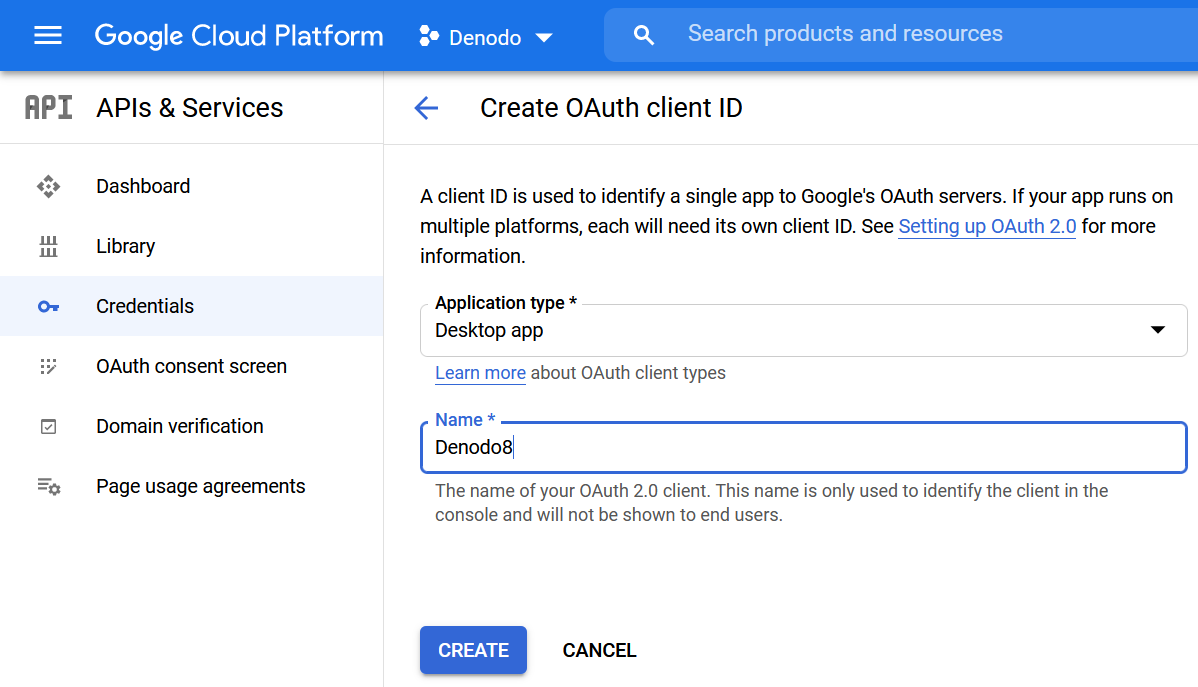This screenshot has width=1198, height=687.
Task: Click the OAuth consent screen icon
Action: [48, 366]
